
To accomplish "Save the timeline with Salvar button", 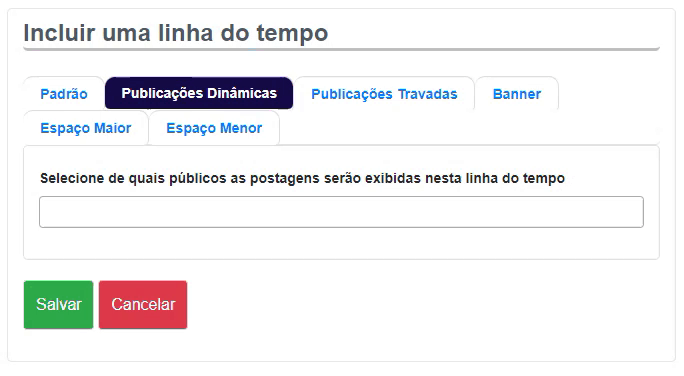I will coord(58,304).
